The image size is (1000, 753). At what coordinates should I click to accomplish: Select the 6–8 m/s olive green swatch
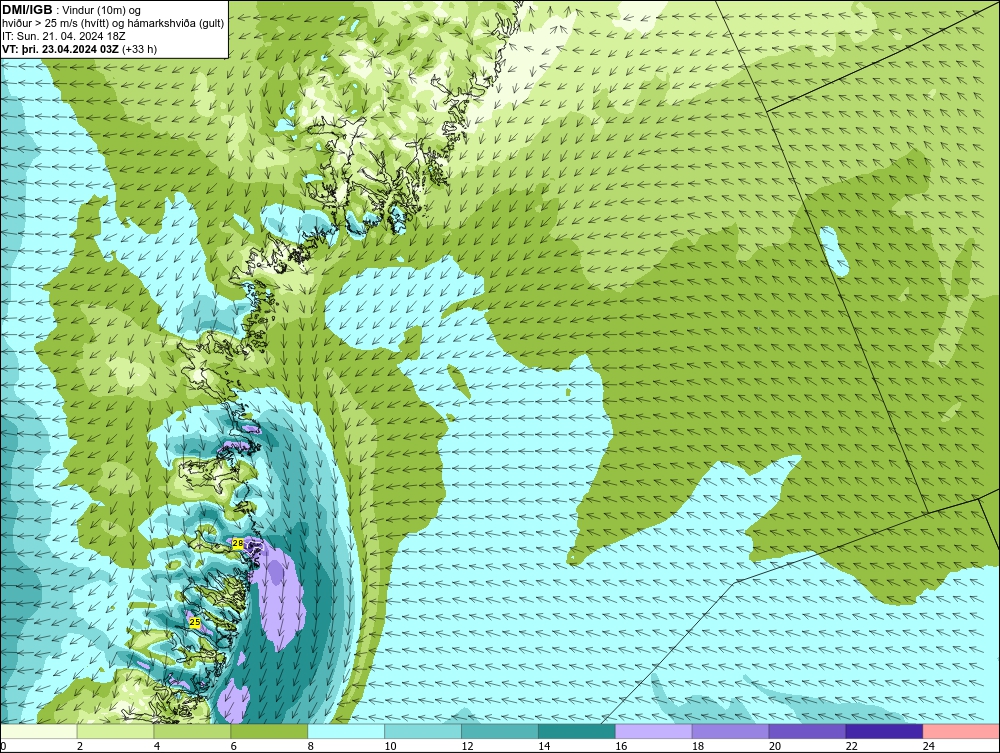pos(269,731)
